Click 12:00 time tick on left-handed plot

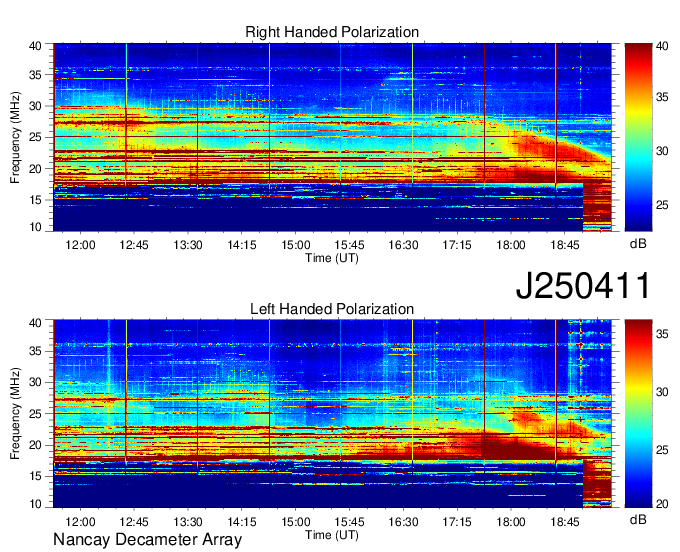(80, 522)
